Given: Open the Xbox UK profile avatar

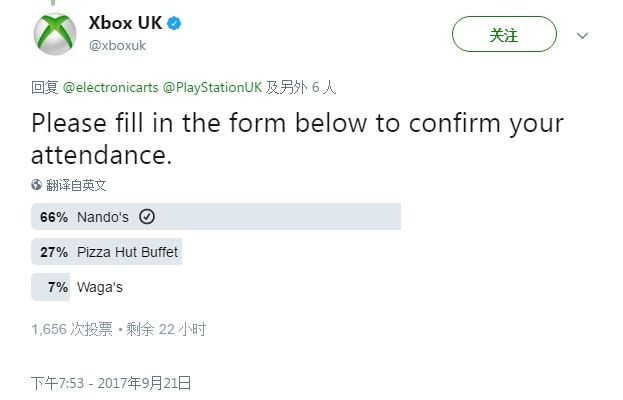Looking at the screenshot, I should [55, 34].
